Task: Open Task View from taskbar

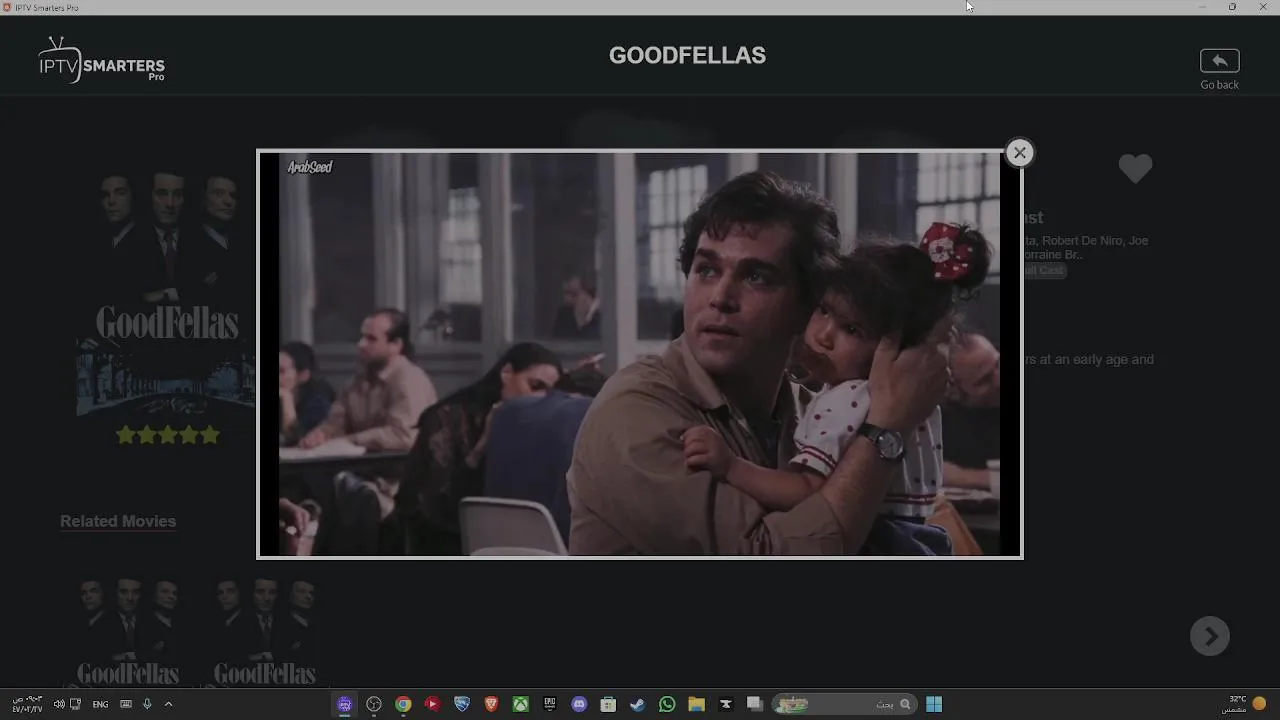Action: coord(755,704)
